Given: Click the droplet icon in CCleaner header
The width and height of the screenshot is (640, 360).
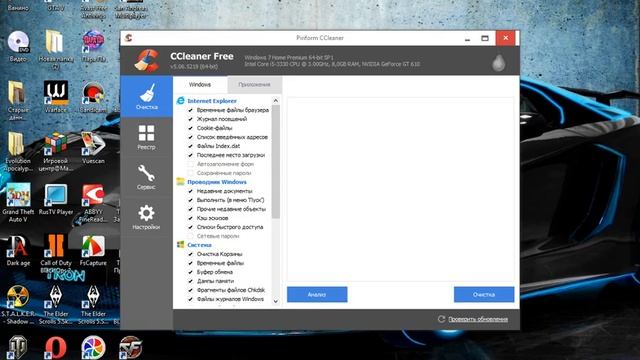Looking at the screenshot, I should click(x=498, y=62).
